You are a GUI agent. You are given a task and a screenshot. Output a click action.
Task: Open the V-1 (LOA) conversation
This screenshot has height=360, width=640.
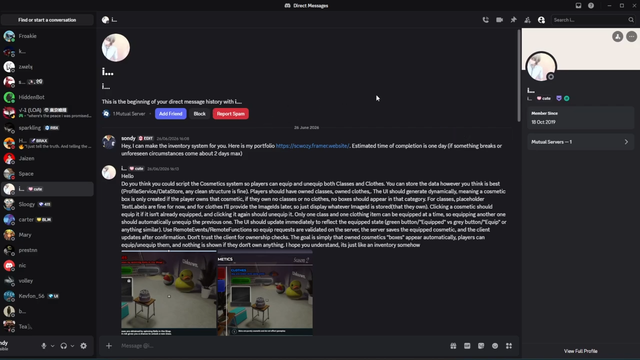47,112
